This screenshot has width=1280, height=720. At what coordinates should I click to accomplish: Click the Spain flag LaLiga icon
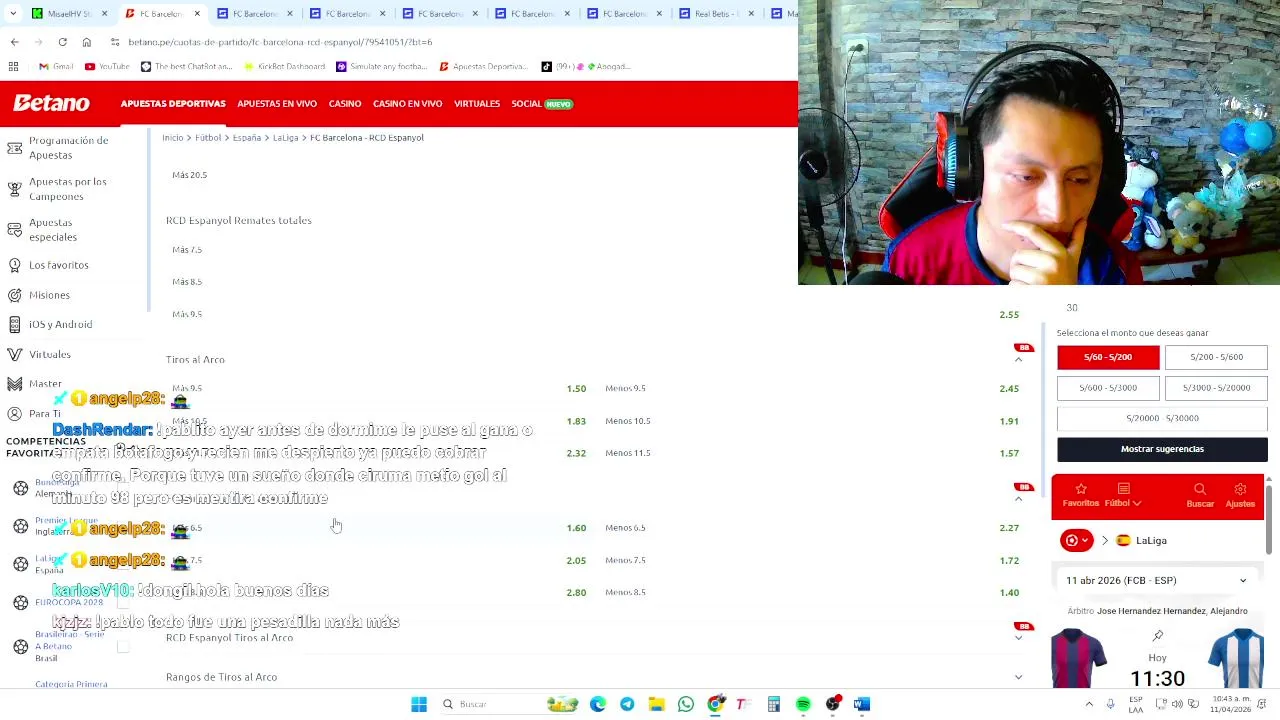[1123, 541]
